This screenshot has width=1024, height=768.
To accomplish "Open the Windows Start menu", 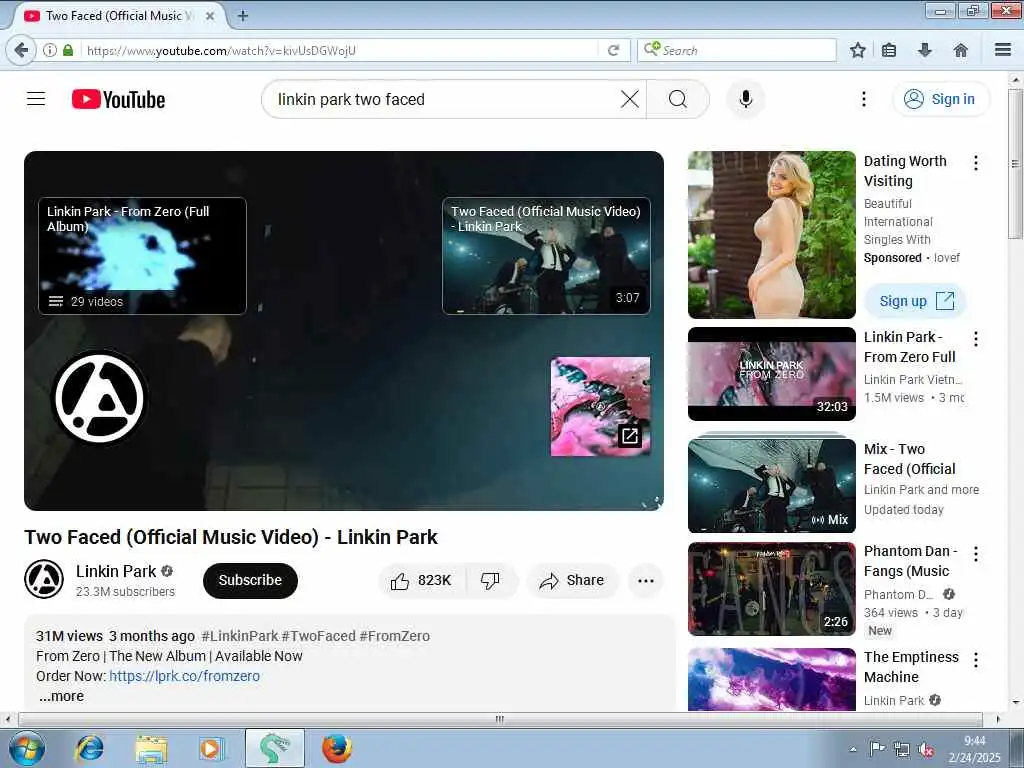I will pyautogui.click(x=26, y=748).
